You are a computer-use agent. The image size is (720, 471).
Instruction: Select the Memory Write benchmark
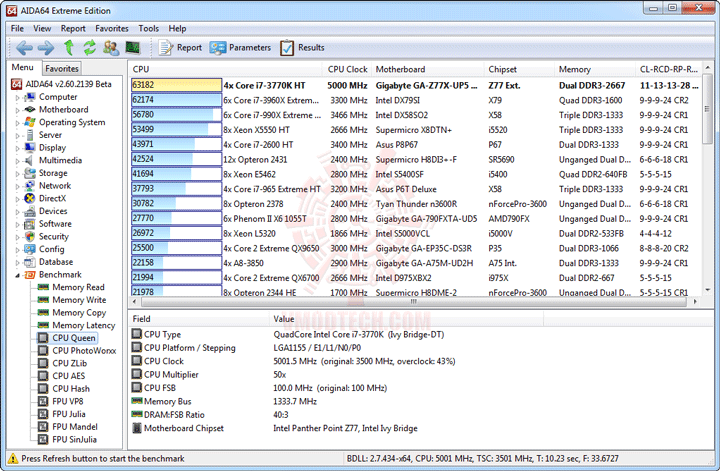tap(79, 300)
